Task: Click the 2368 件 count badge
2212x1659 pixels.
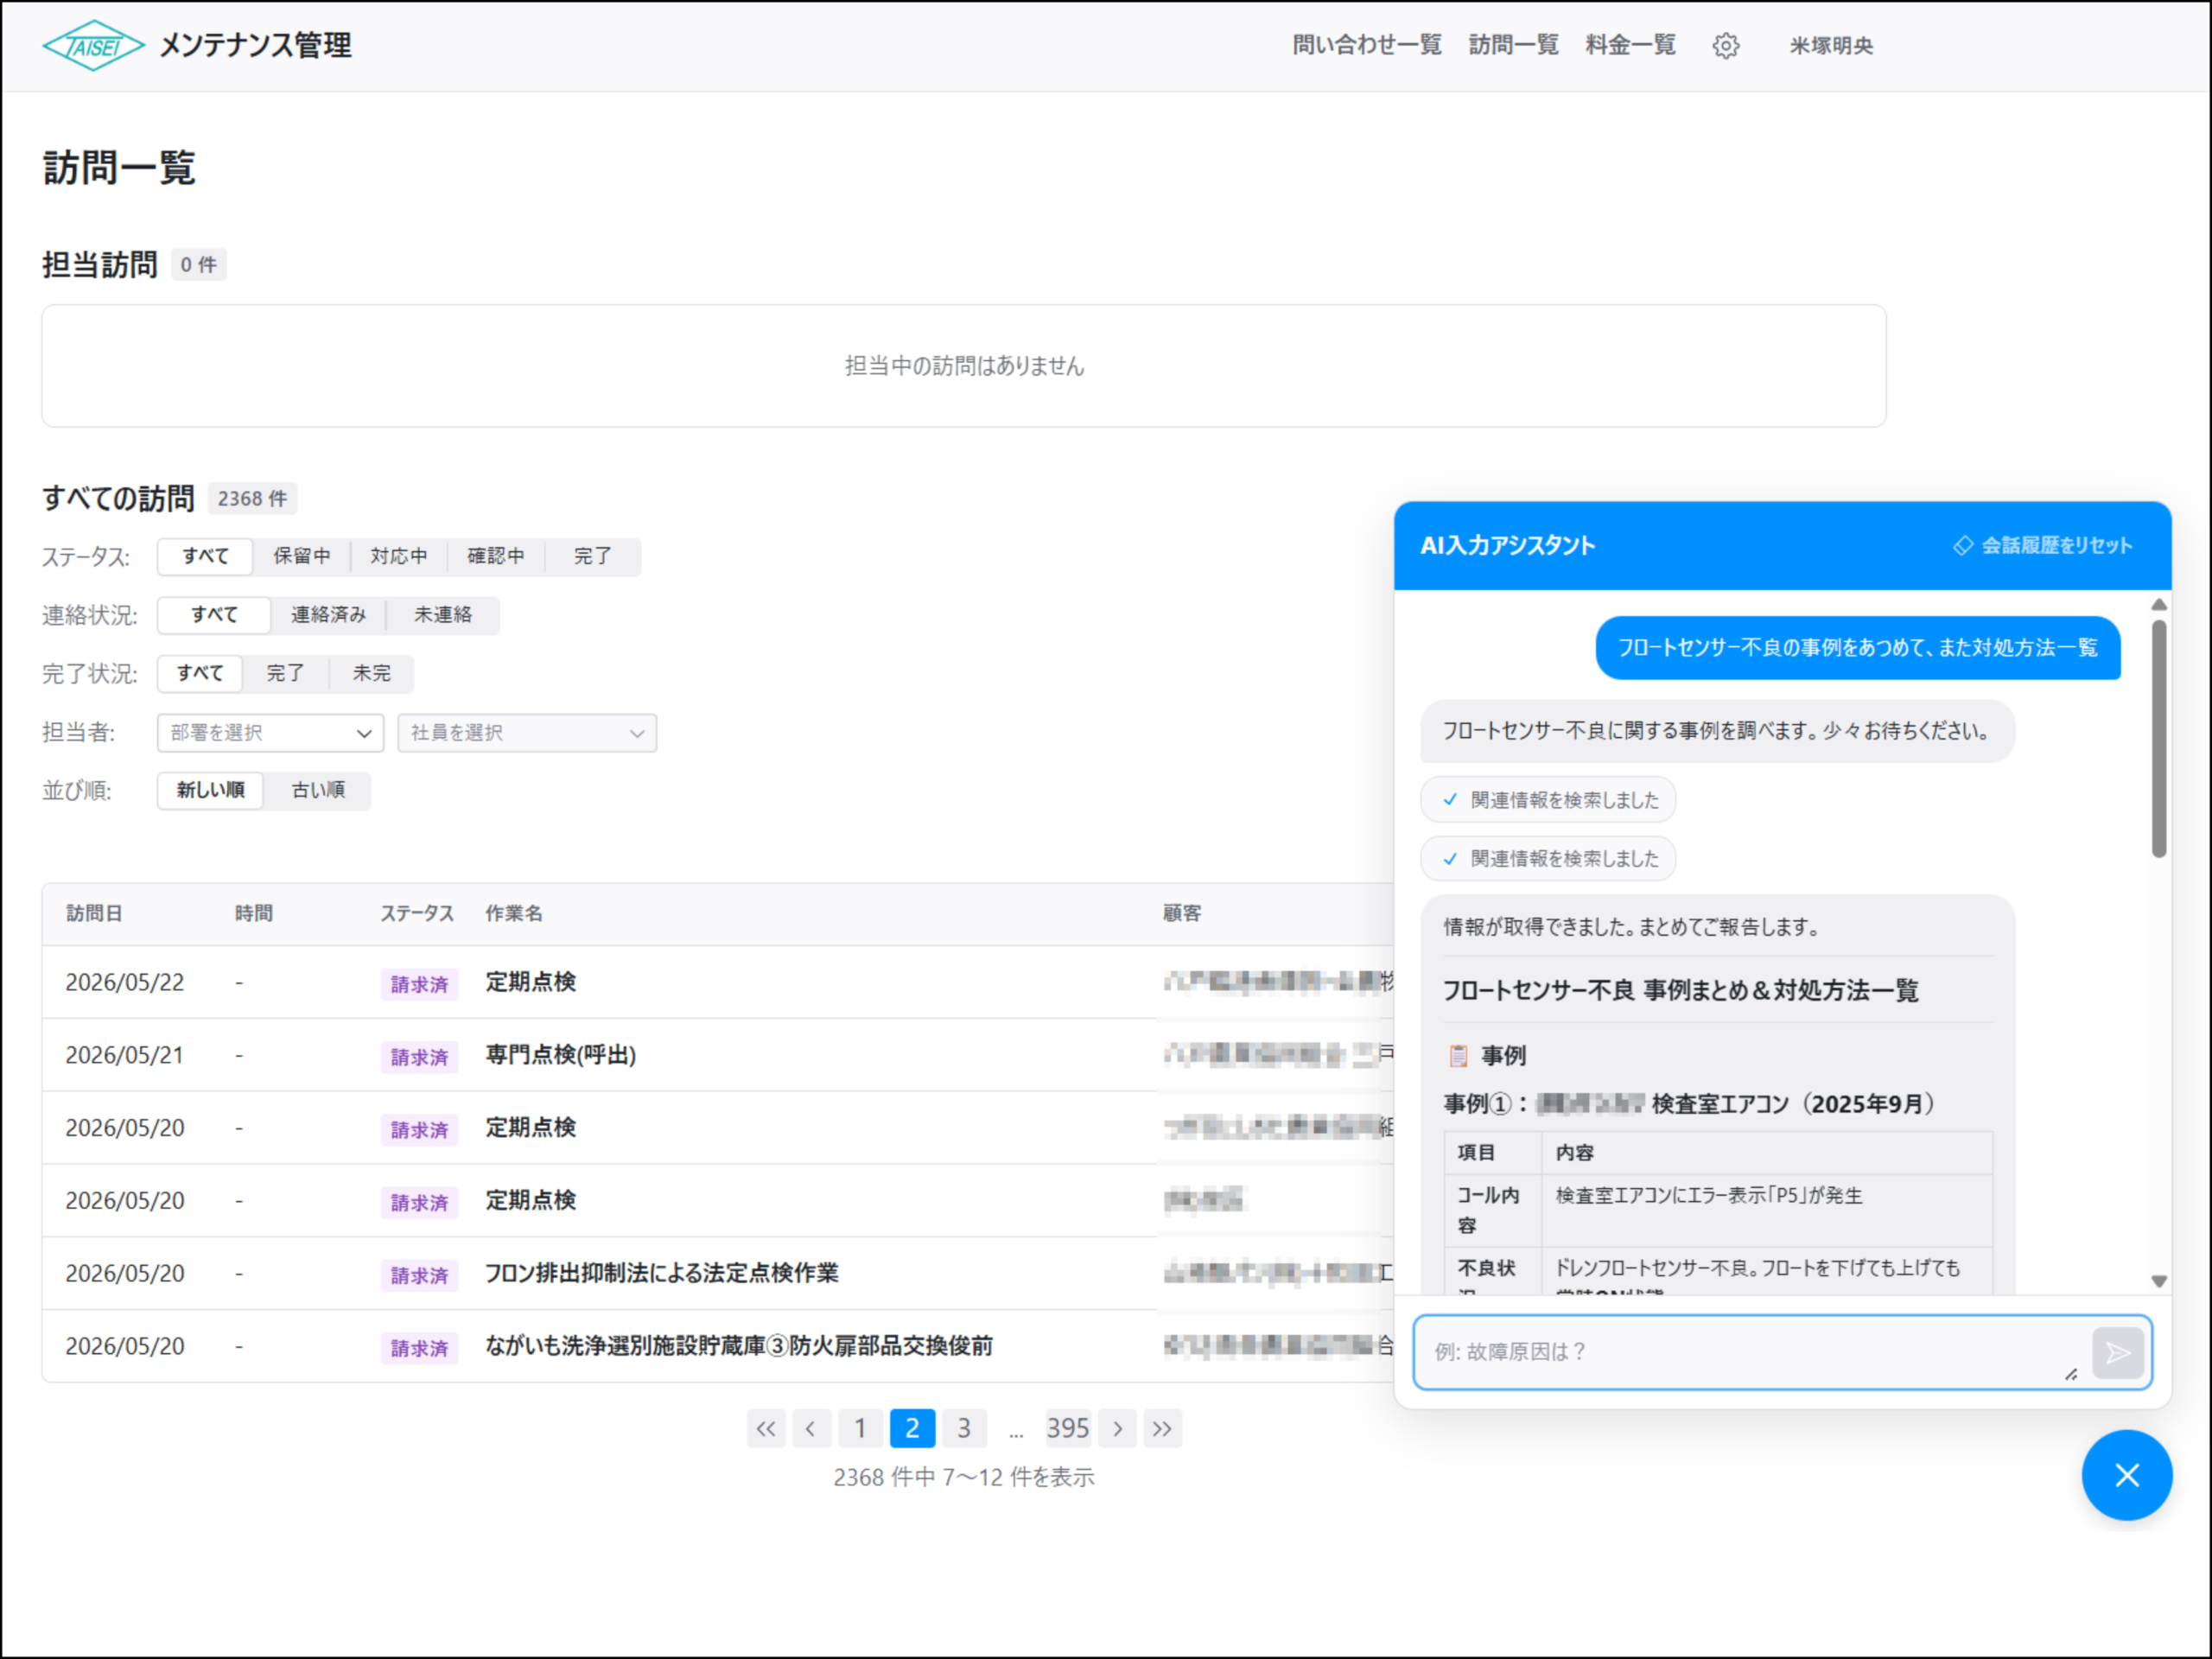Action: click(x=252, y=498)
